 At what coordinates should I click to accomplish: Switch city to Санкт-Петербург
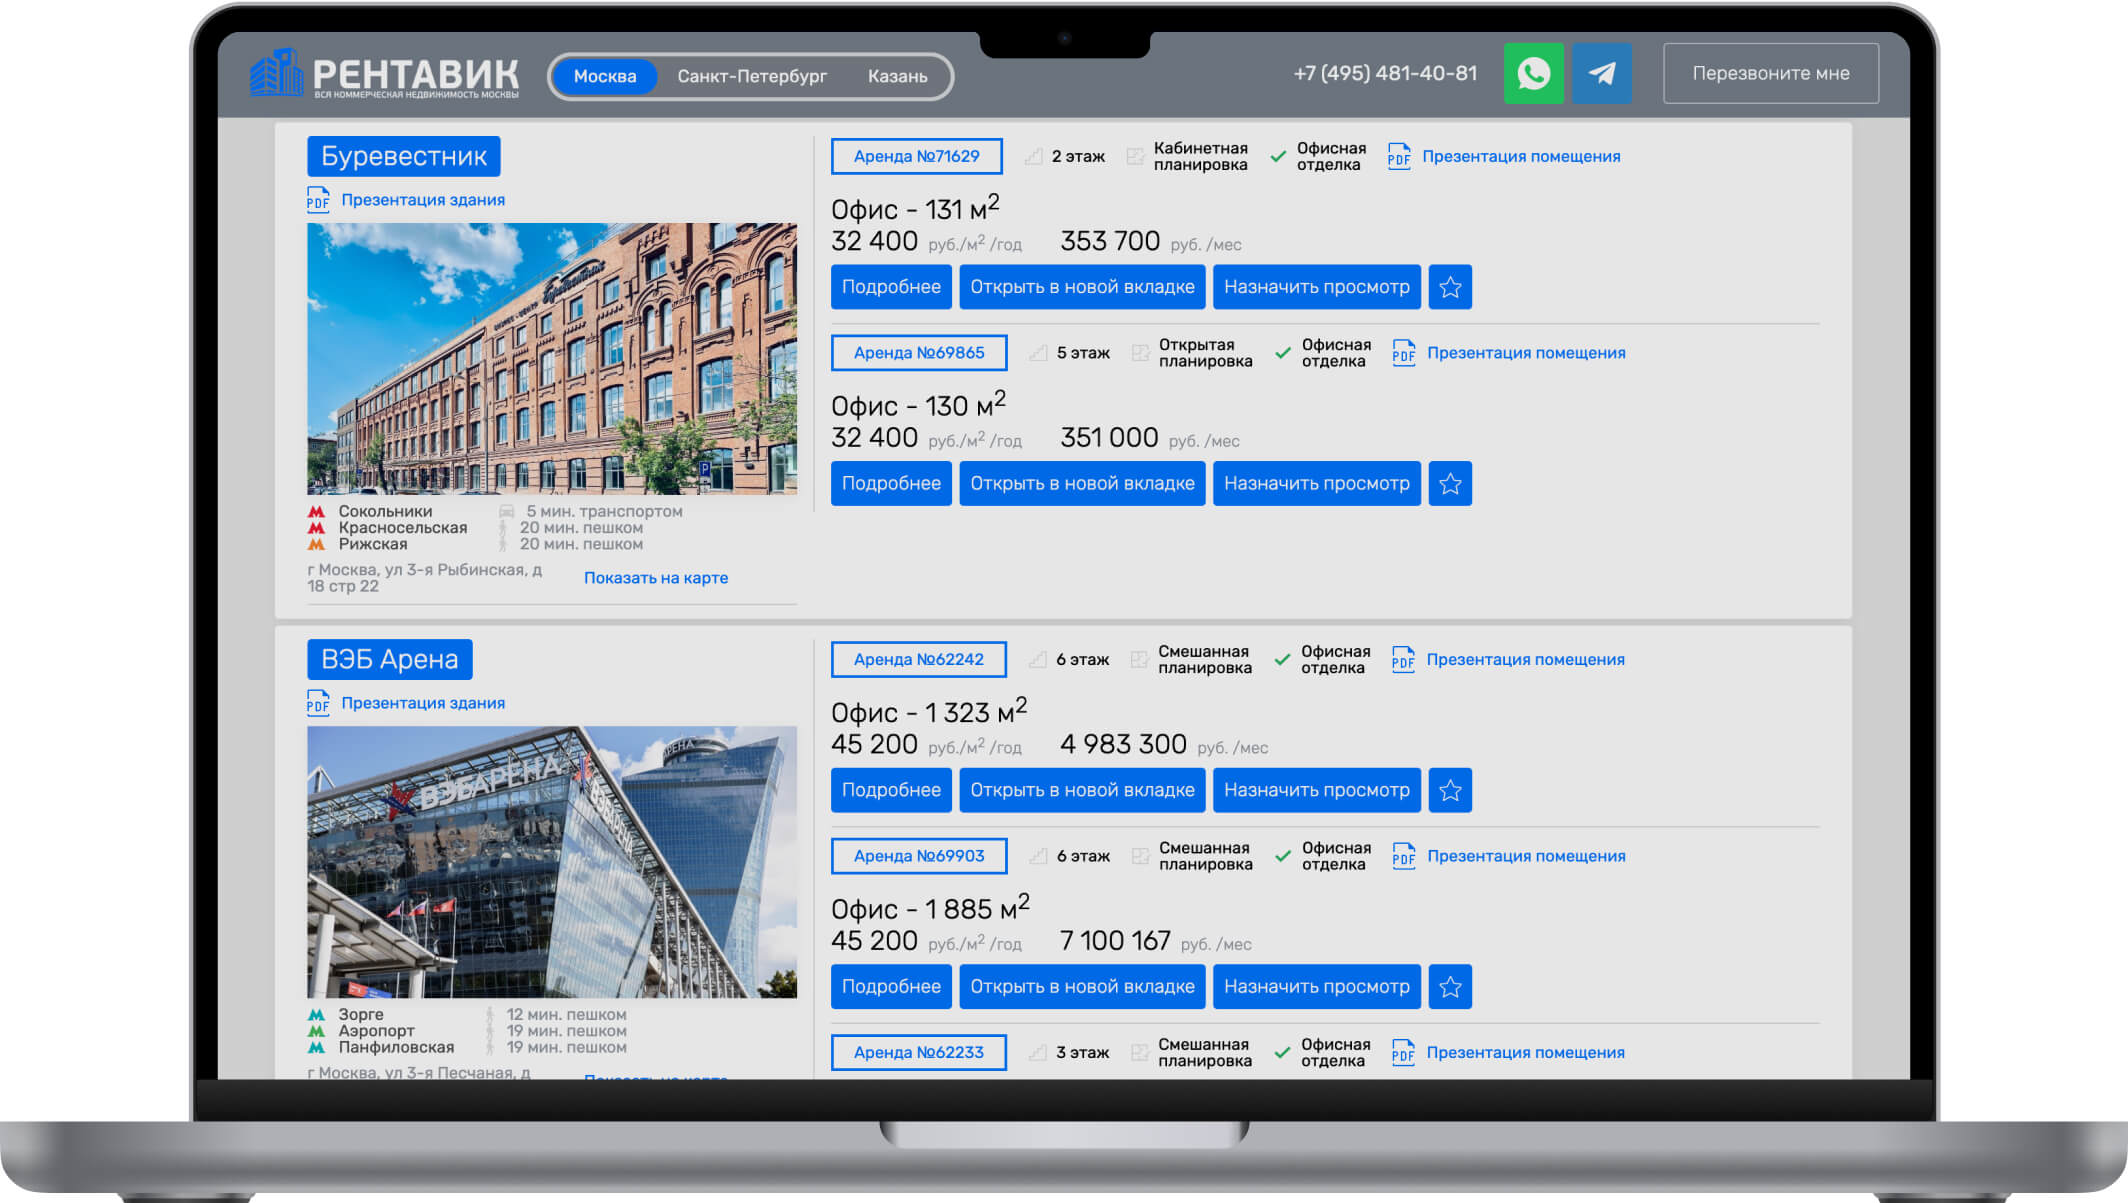point(752,76)
